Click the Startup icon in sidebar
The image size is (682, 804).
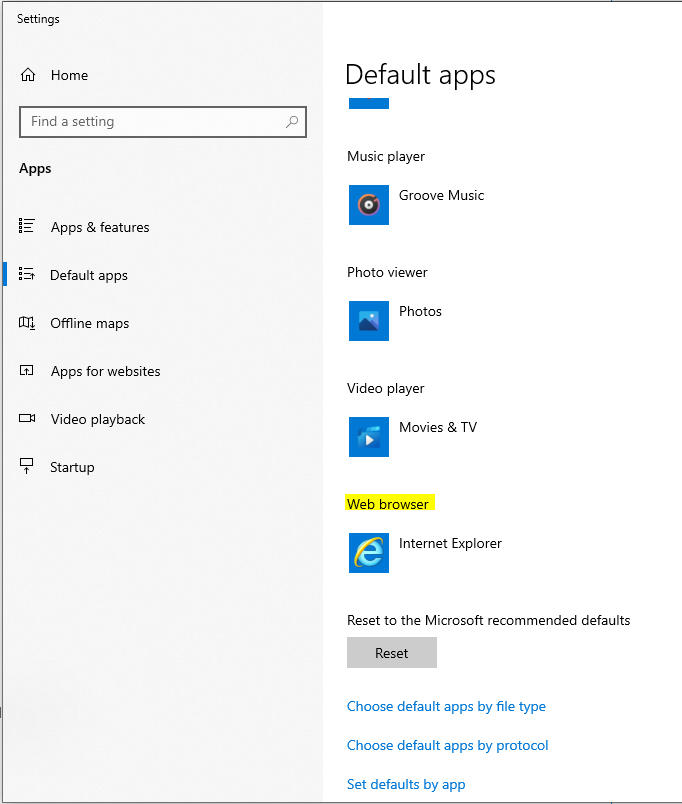27,466
